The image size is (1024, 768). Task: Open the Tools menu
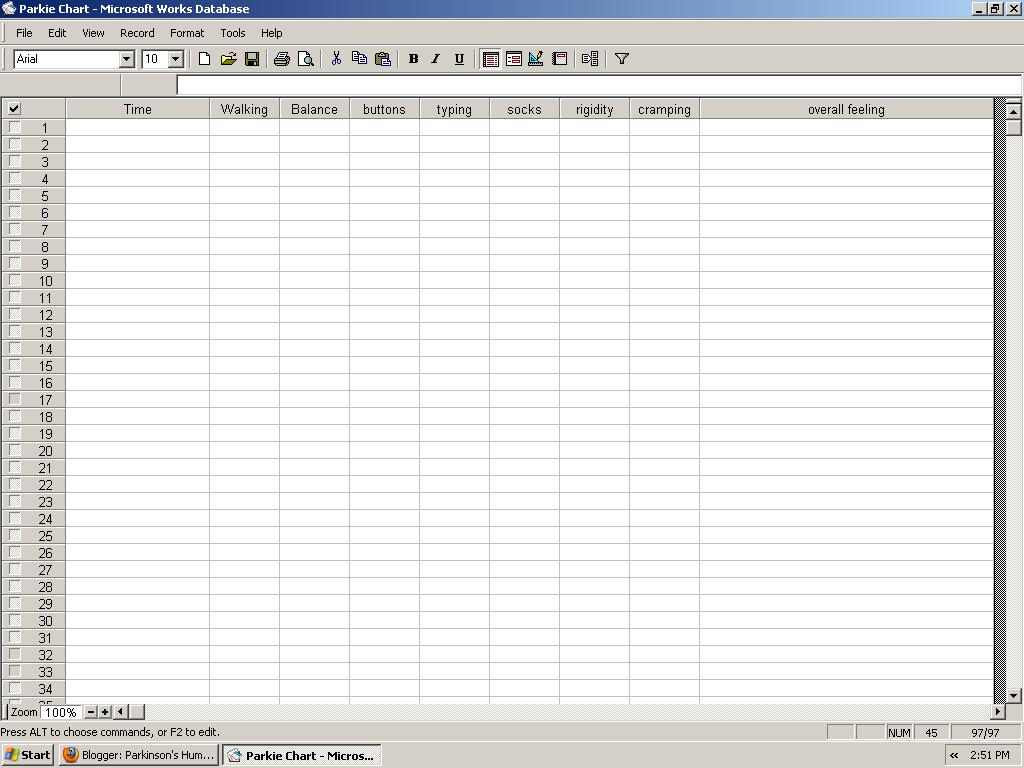232,33
